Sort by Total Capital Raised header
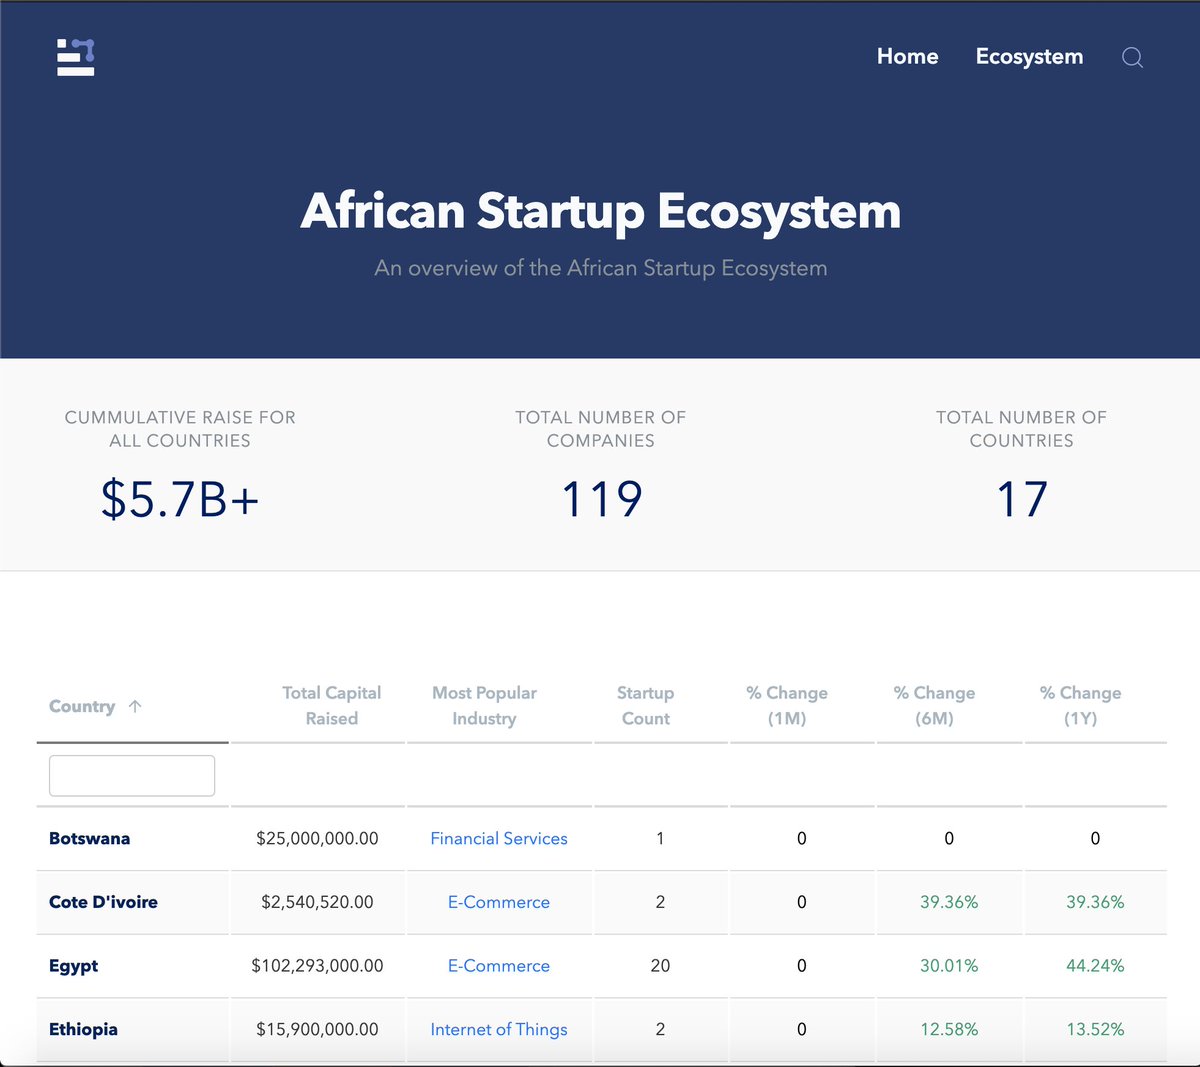This screenshot has height=1067, width=1200. 331,705
